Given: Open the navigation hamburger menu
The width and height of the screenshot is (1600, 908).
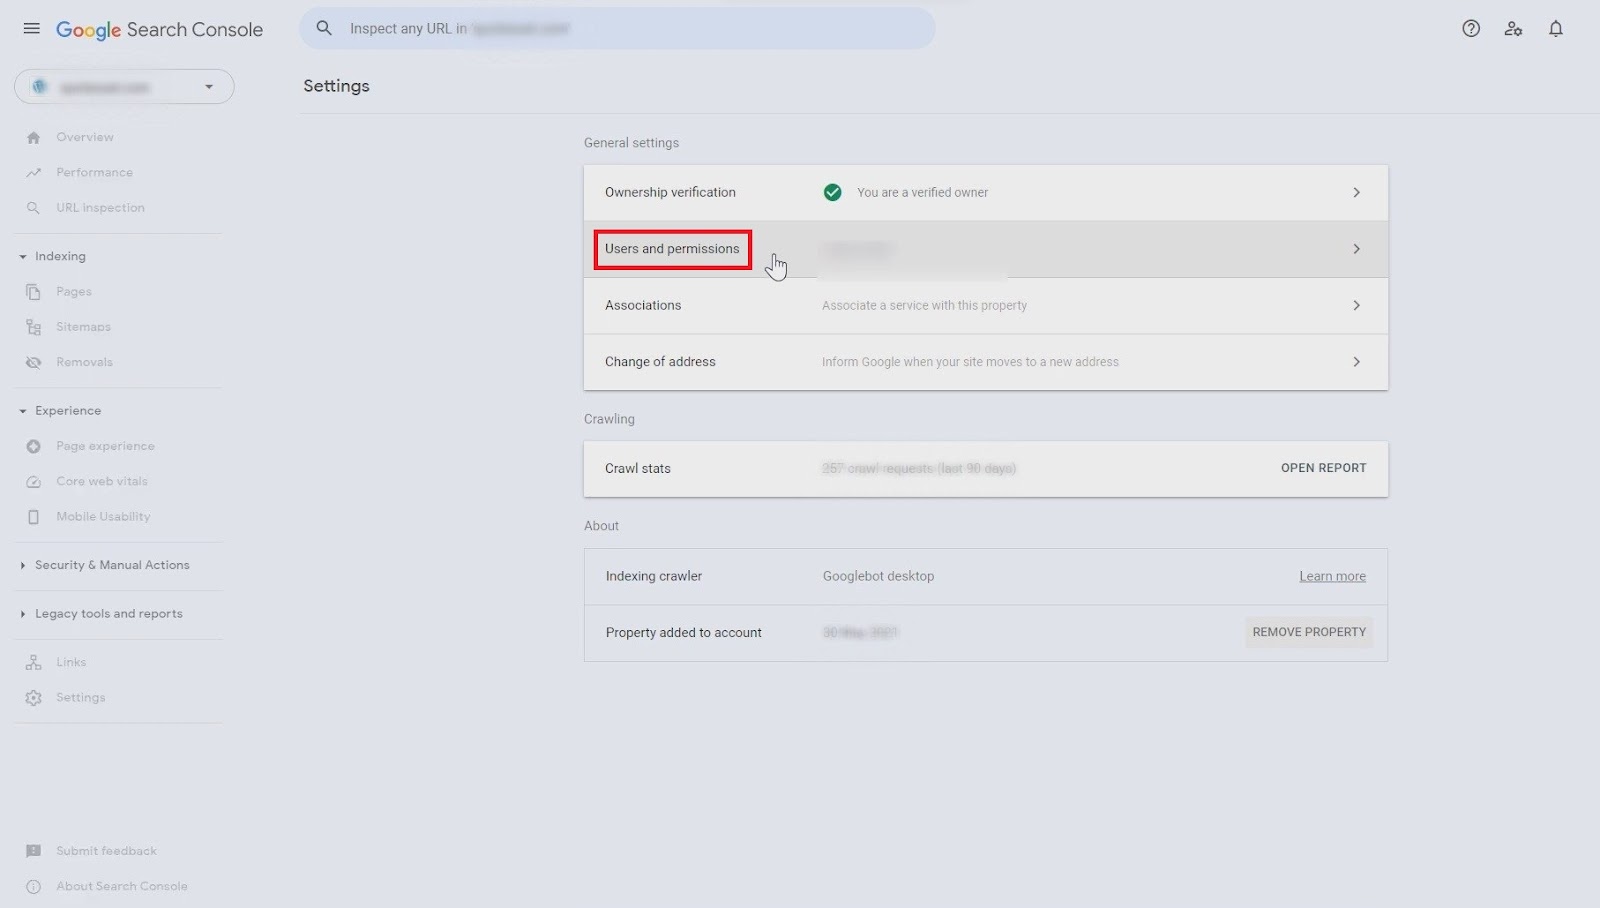Looking at the screenshot, I should click(x=31, y=28).
